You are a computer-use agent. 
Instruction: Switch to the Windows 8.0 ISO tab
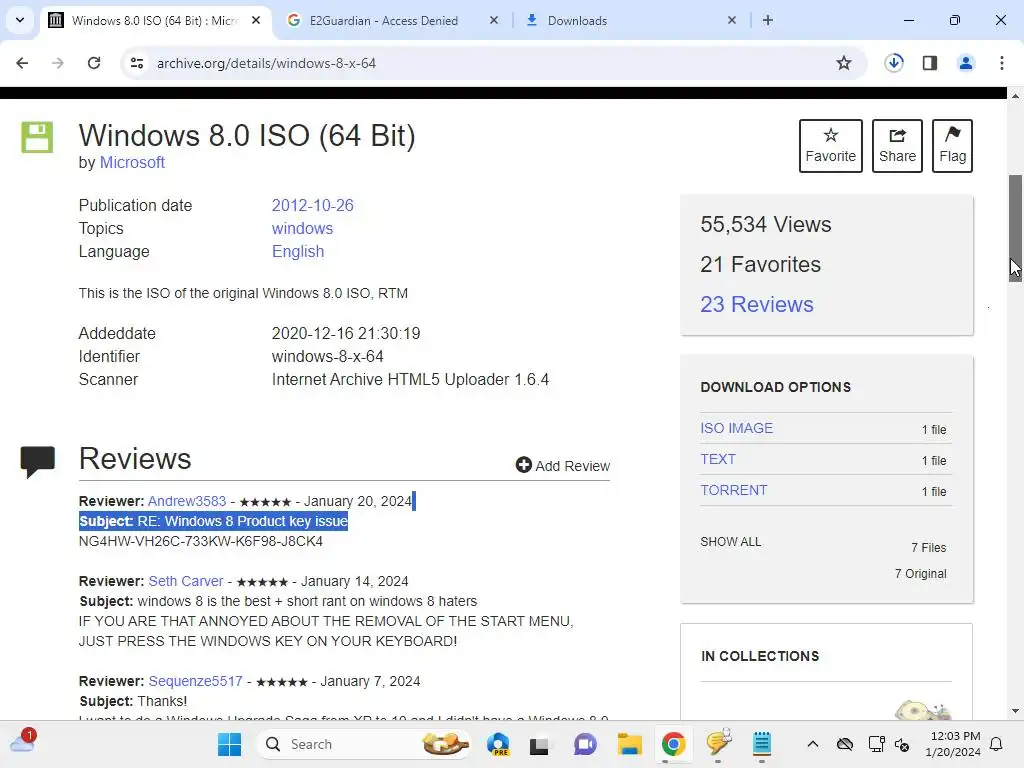point(155,20)
